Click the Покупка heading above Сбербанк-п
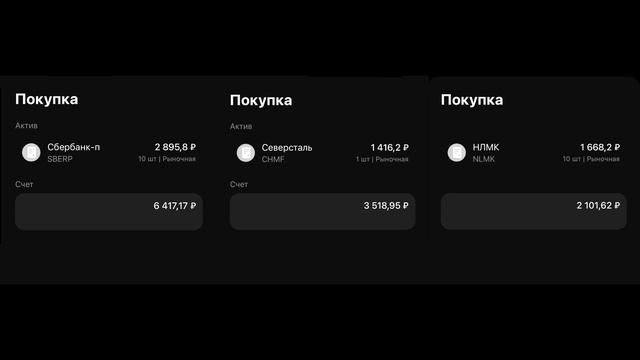This screenshot has height=360, width=640. point(47,99)
